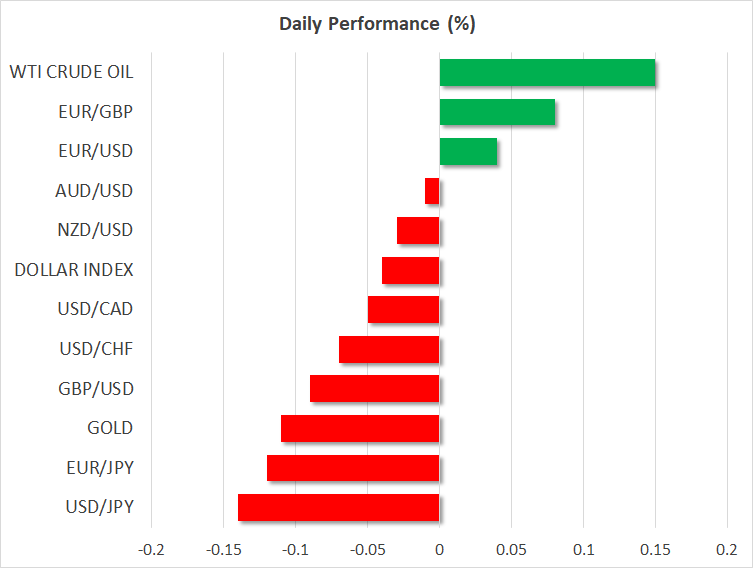
Task: Click the GOLD category label
Action: (111, 428)
